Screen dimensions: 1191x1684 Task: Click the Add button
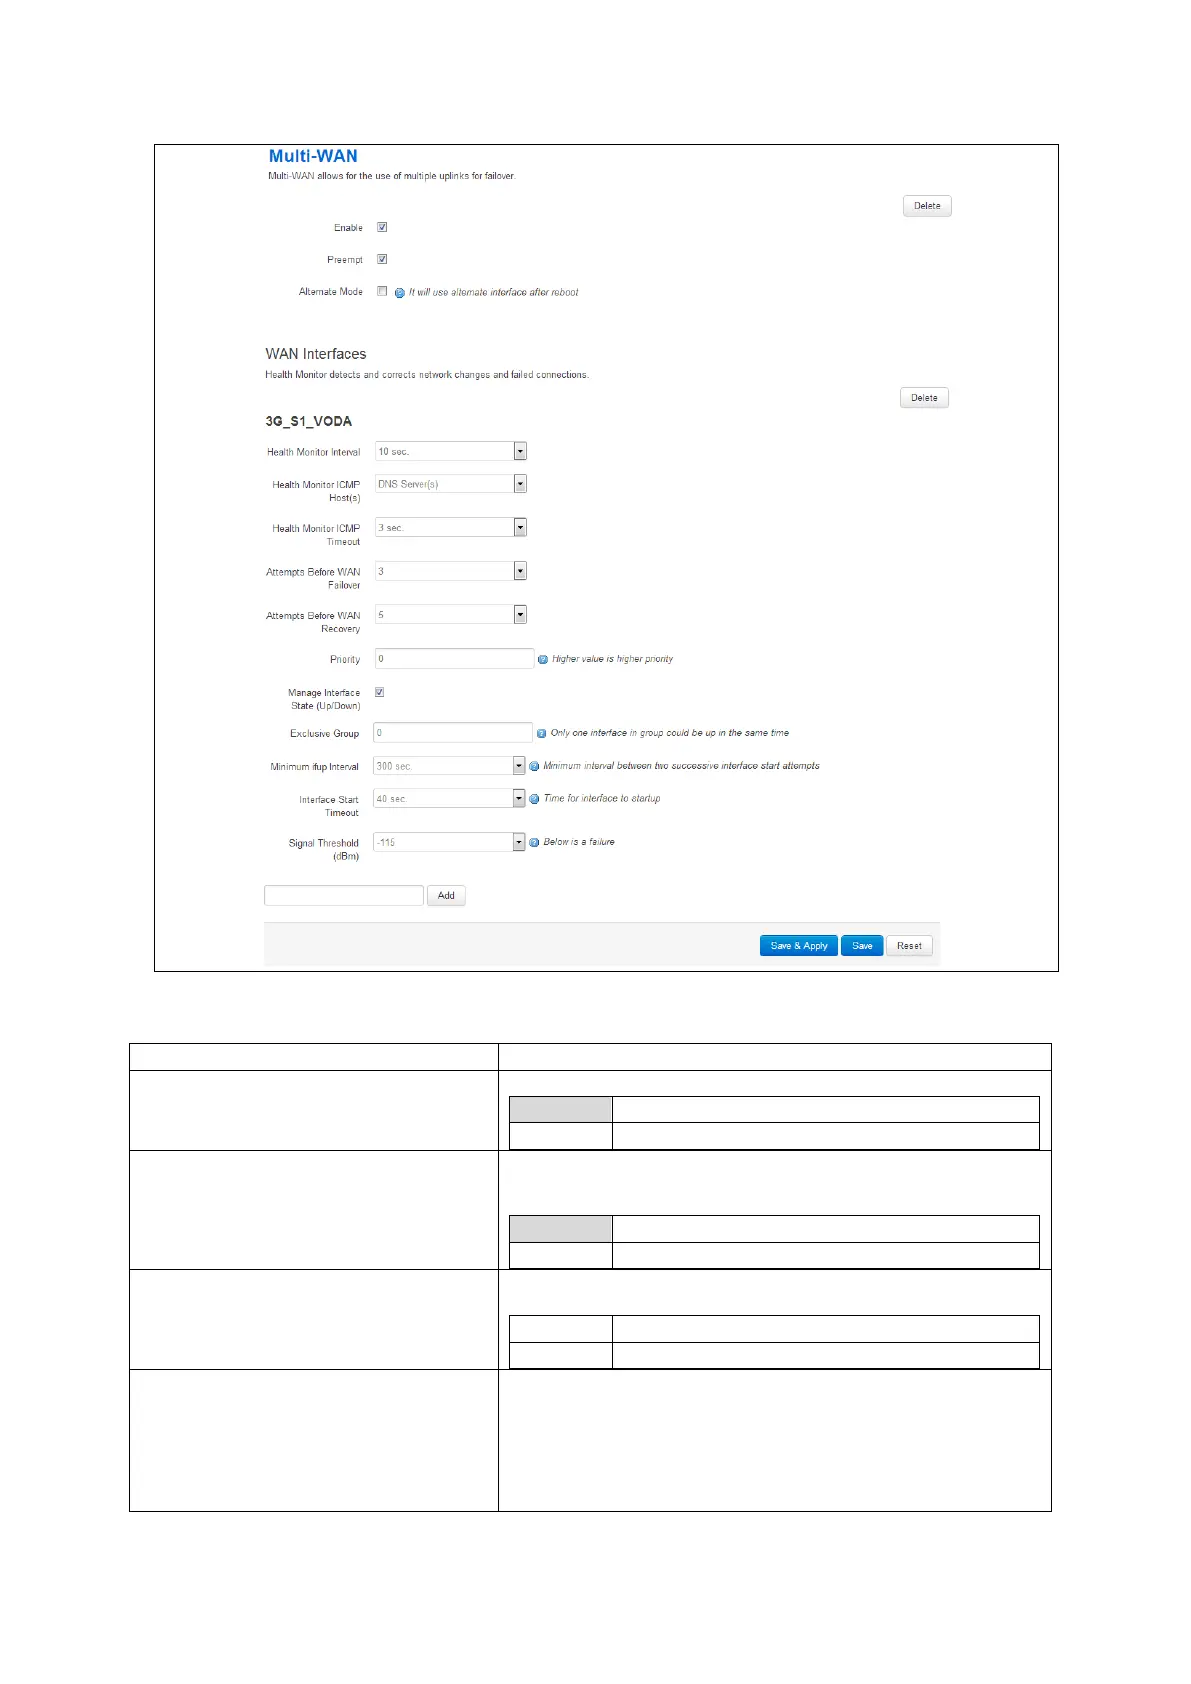point(446,896)
